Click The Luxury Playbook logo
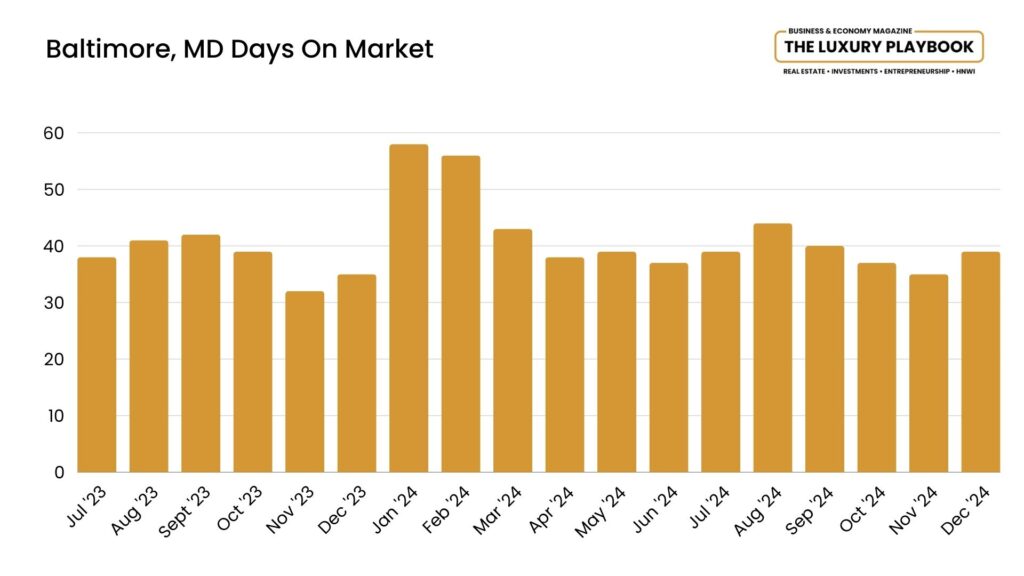 click(878, 47)
